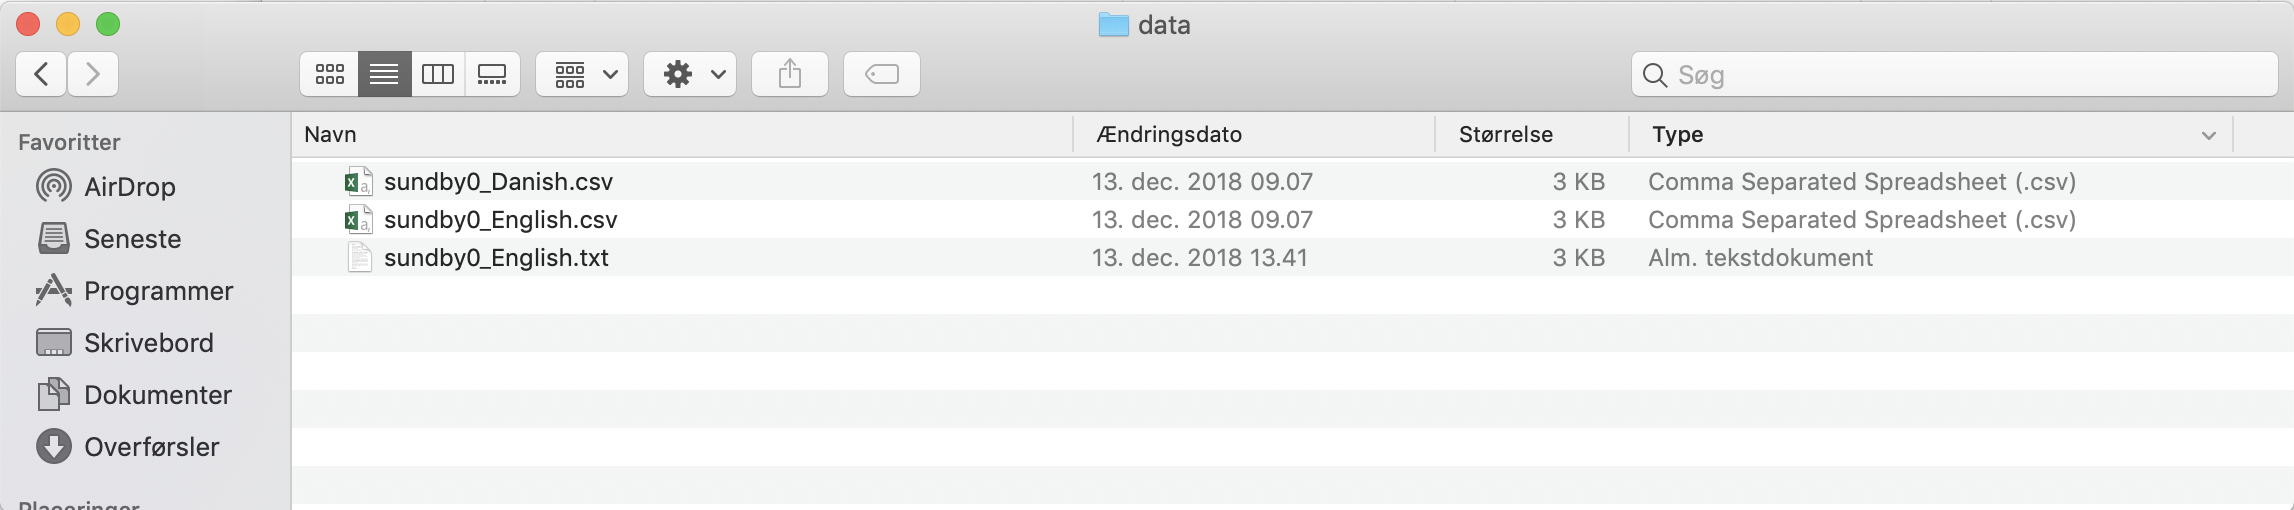Click the Share toolbar button
This screenshot has width=2294, height=510.
(790, 74)
